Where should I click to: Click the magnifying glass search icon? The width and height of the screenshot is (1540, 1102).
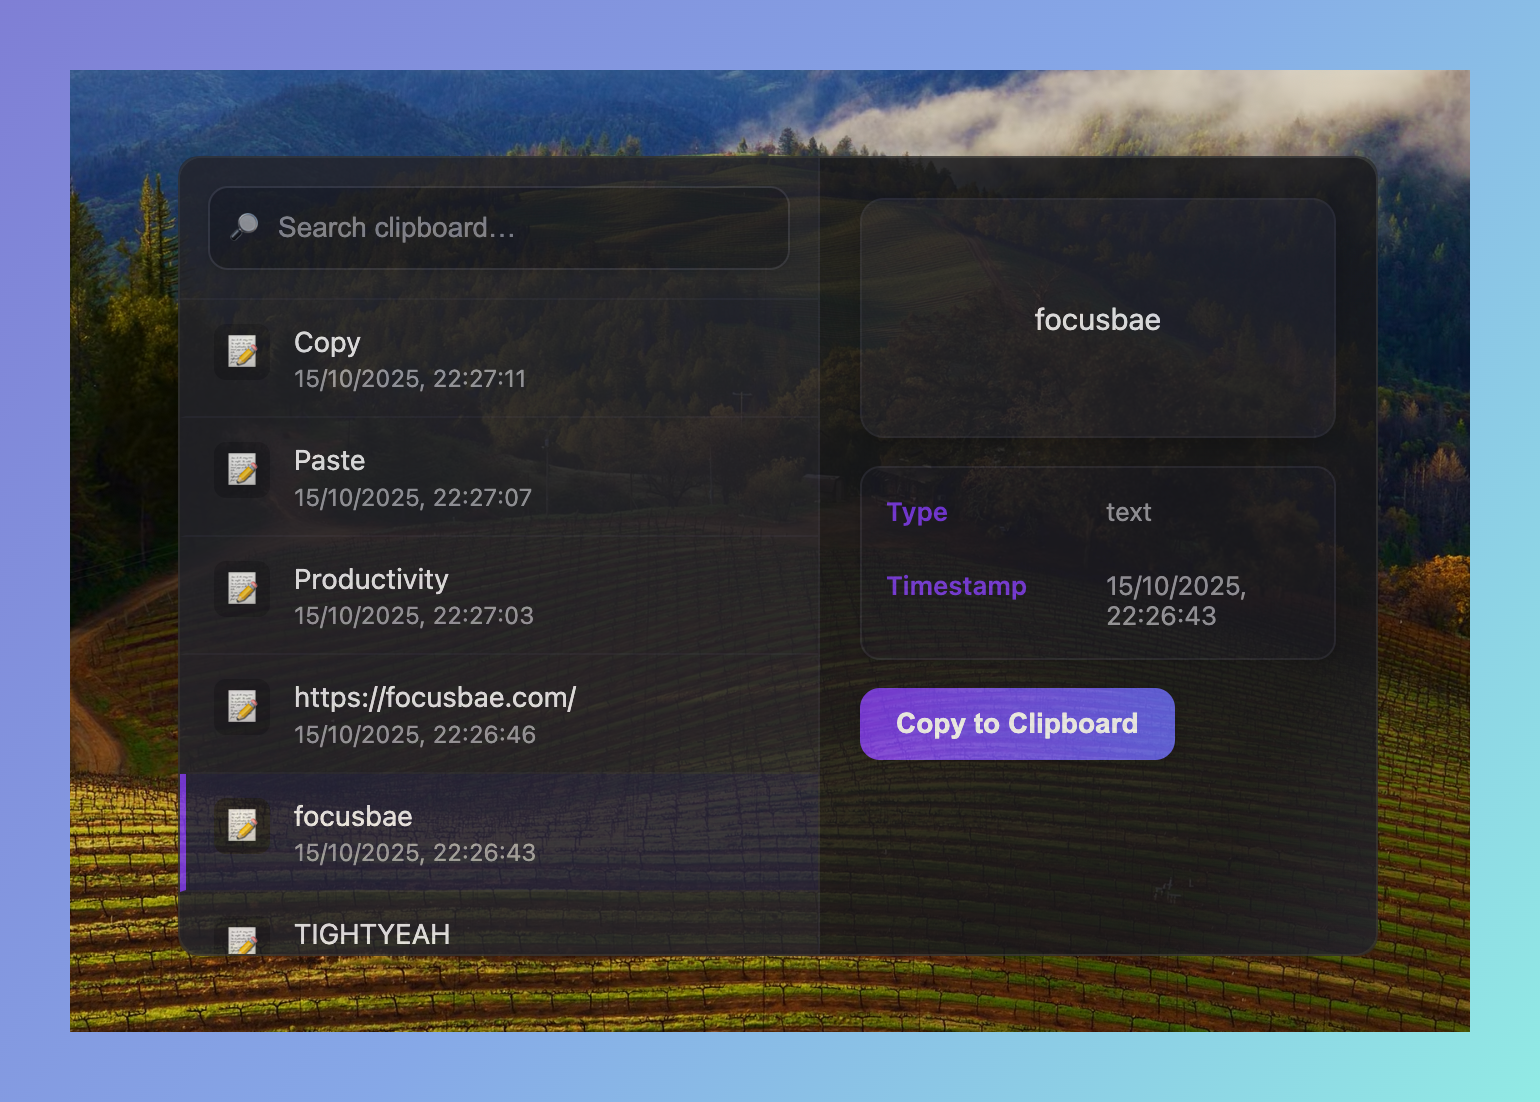tap(247, 227)
